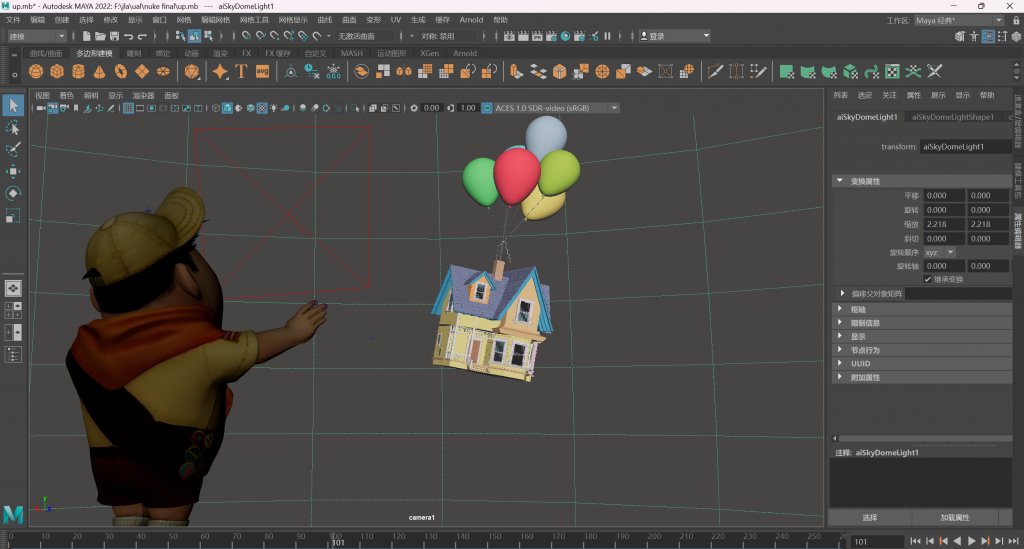Open the Arnold menu in menu bar
Viewport: 1024px width, 549px height.
[x=471, y=20]
